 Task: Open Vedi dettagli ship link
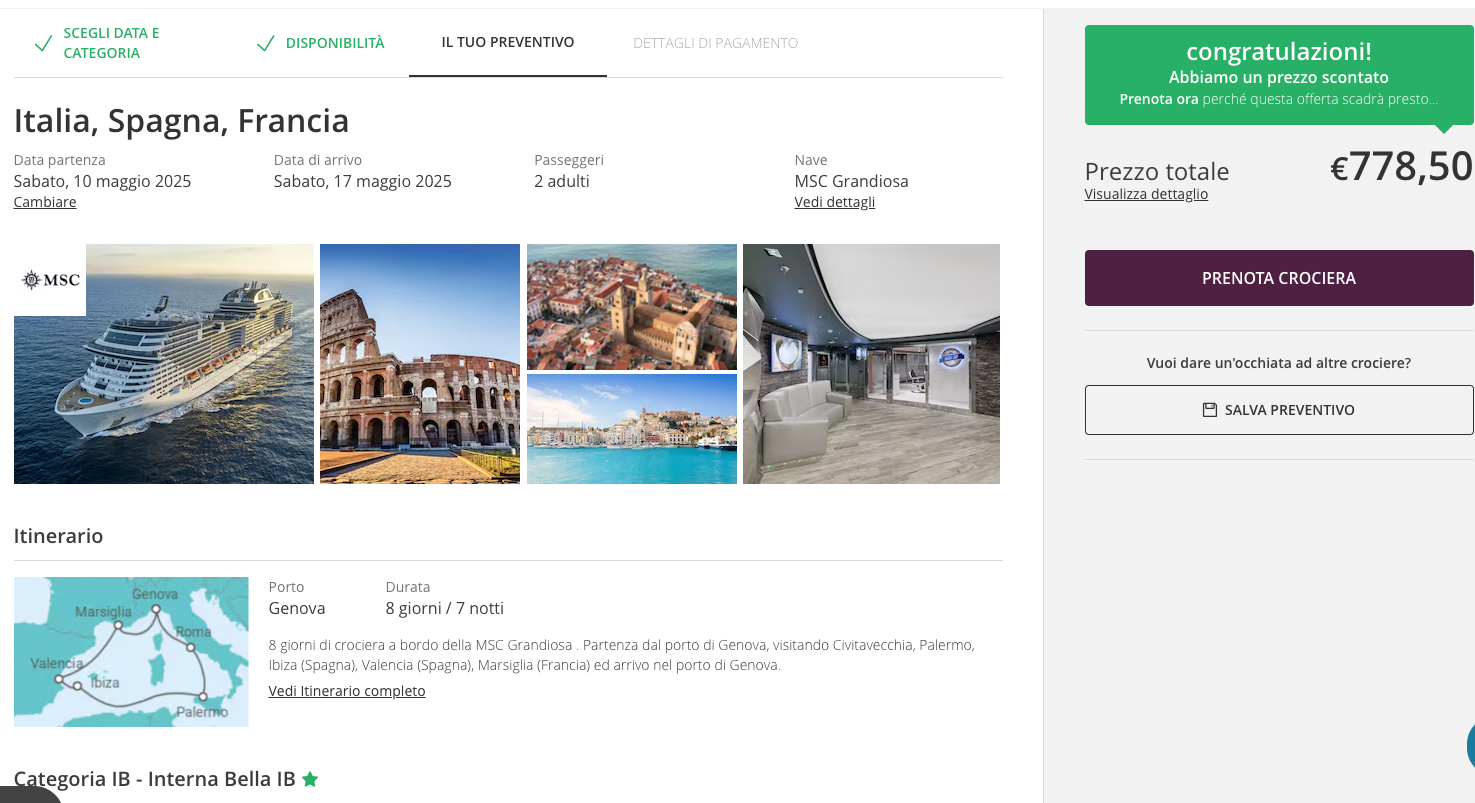coord(835,202)
